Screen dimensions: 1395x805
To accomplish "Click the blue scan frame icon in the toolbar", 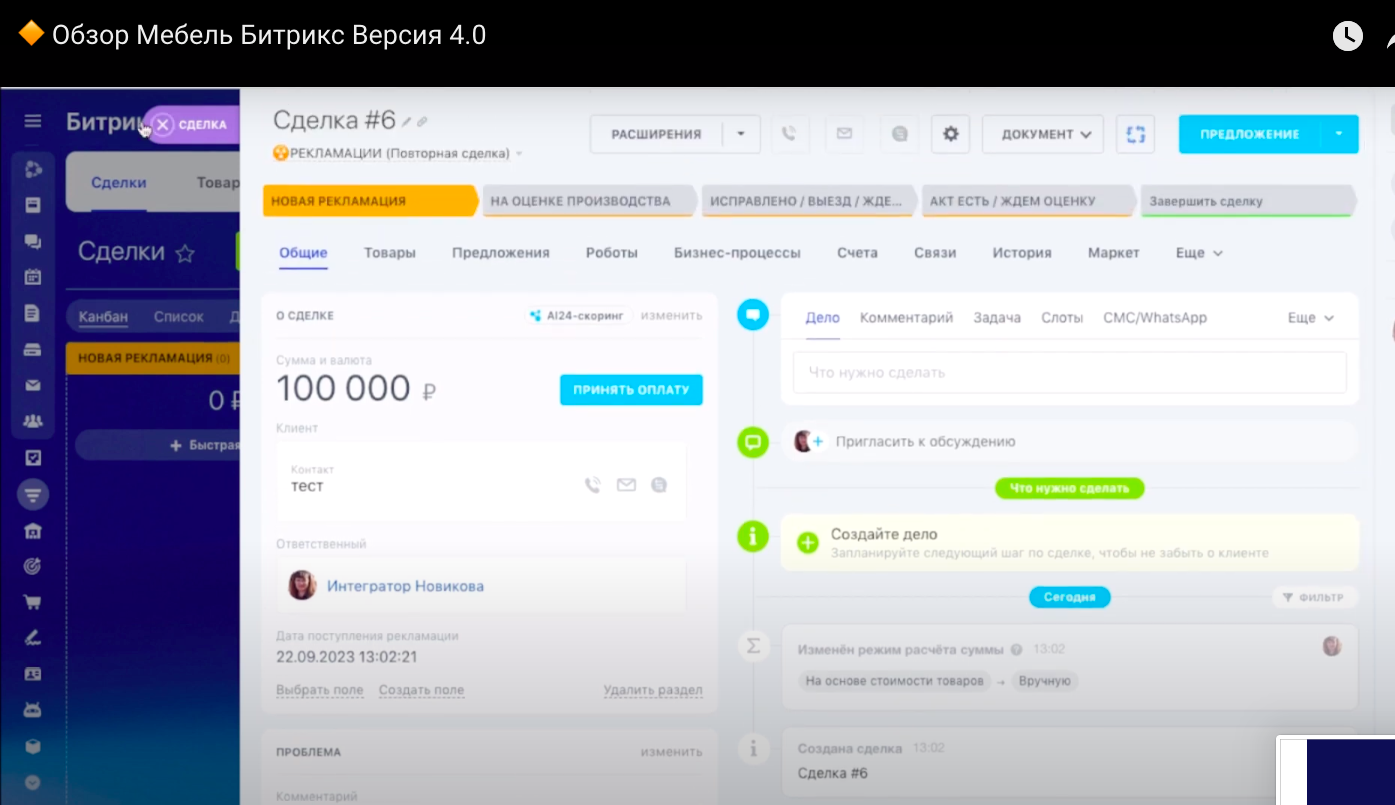I will 1135,134.
